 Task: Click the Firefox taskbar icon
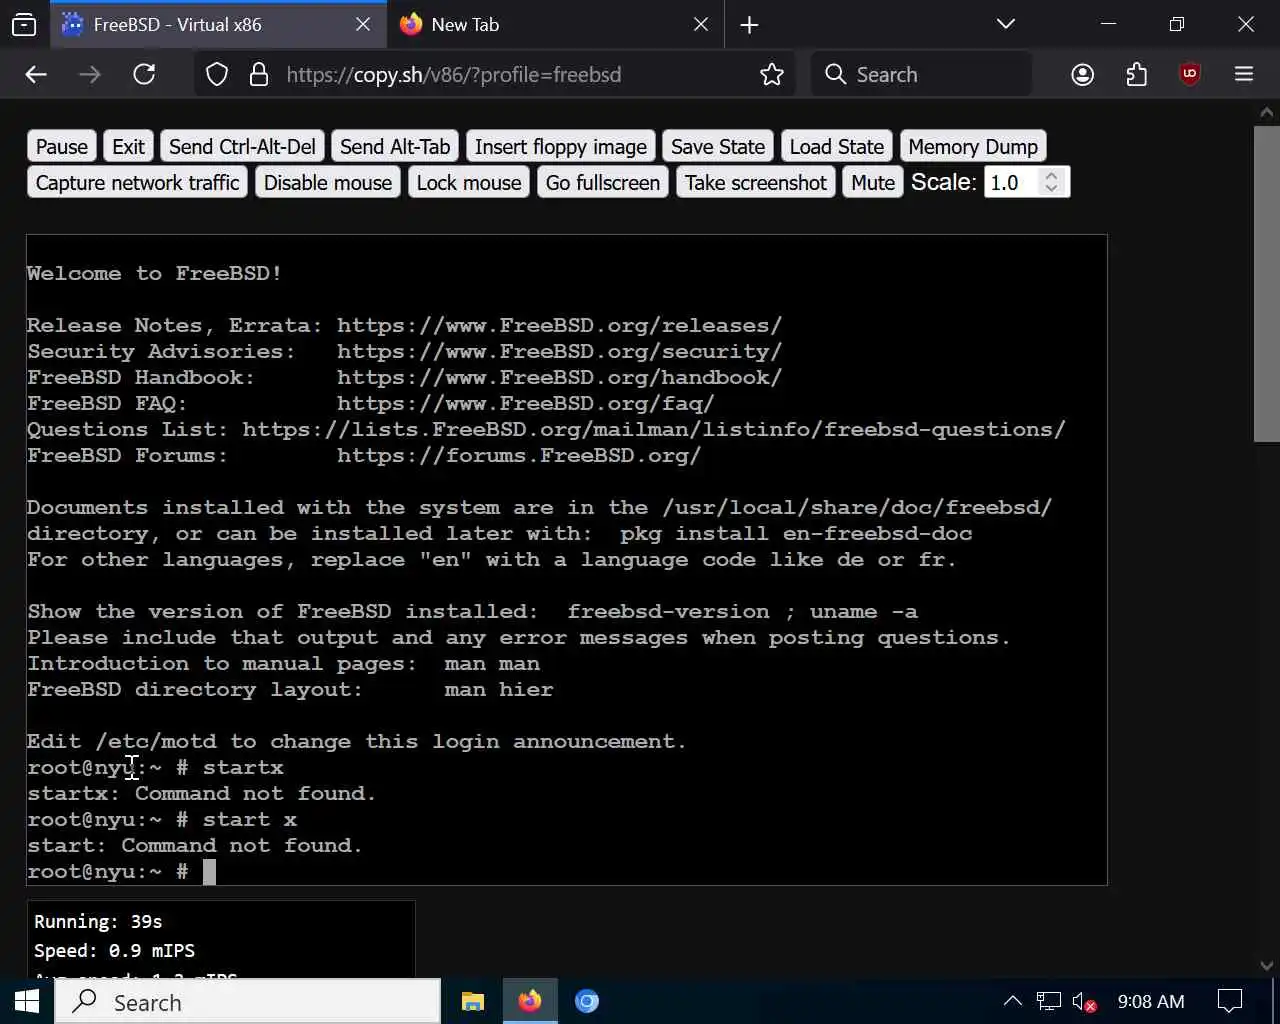[x=530, y=1001]
